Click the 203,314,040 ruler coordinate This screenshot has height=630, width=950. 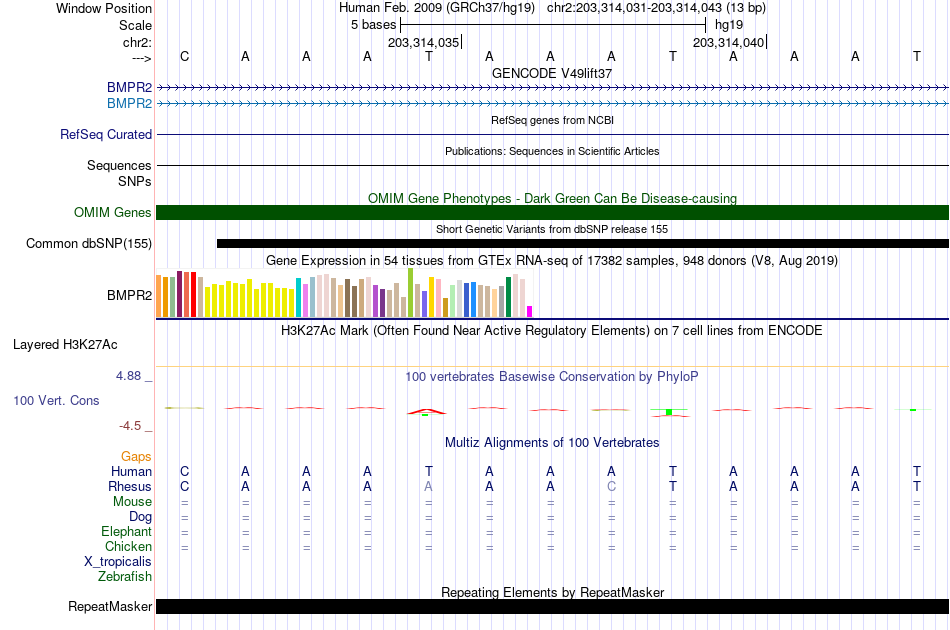[x=728, y=42]
